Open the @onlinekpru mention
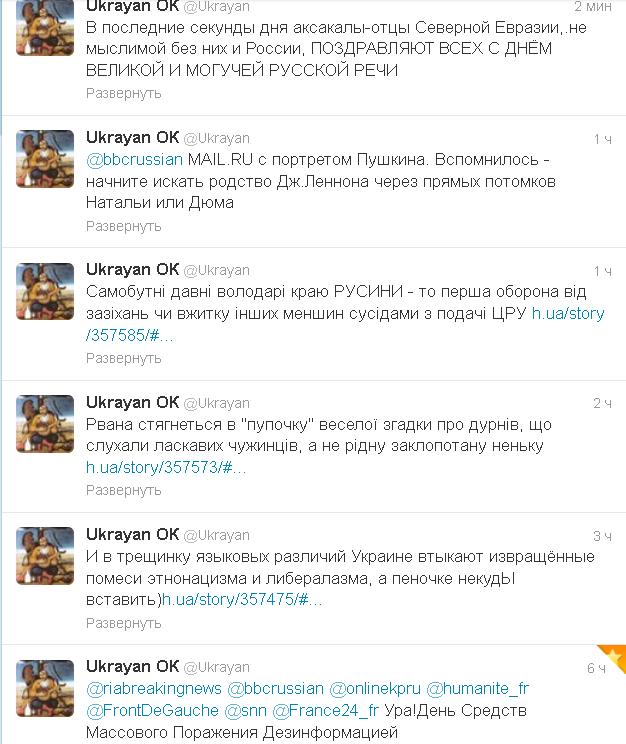Viewport: 626px width, 744px height. (x=375, y=688)
